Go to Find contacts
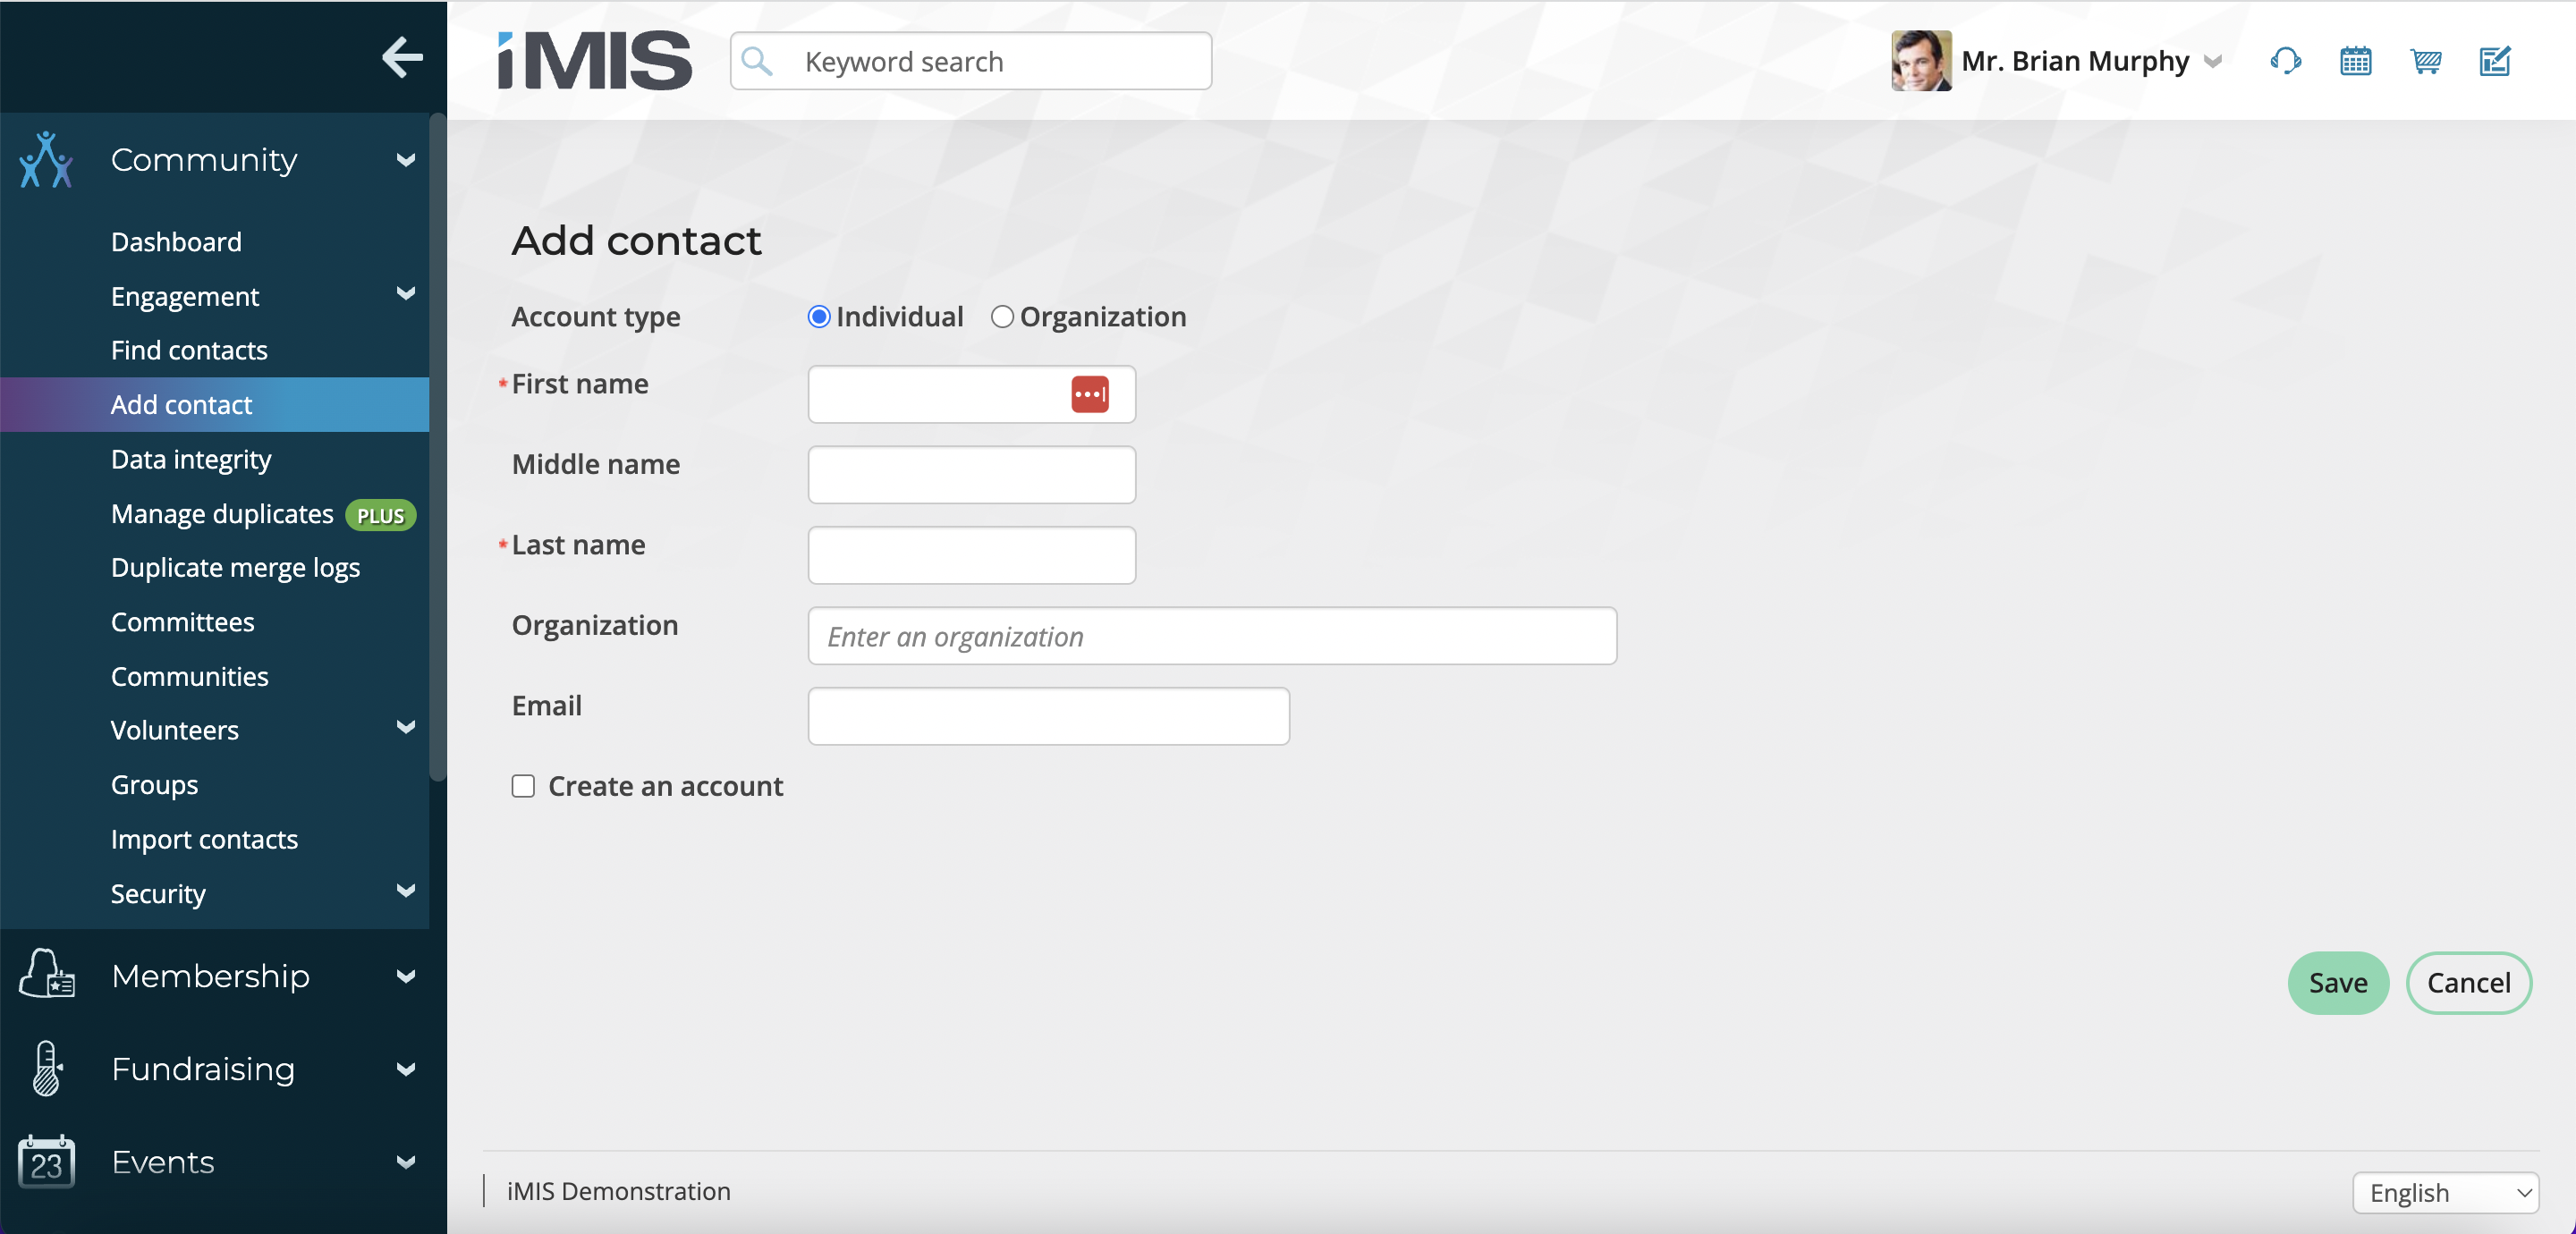2576x1234 pixels. 189,350
